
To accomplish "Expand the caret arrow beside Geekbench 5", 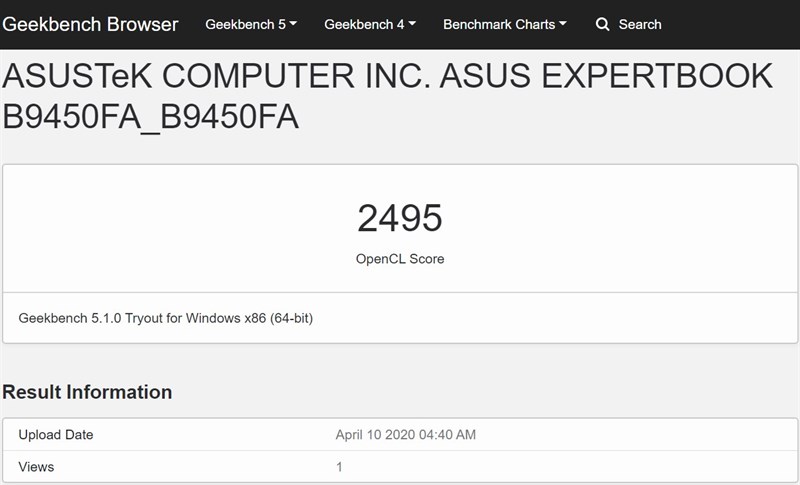I will tap(293, 23).
